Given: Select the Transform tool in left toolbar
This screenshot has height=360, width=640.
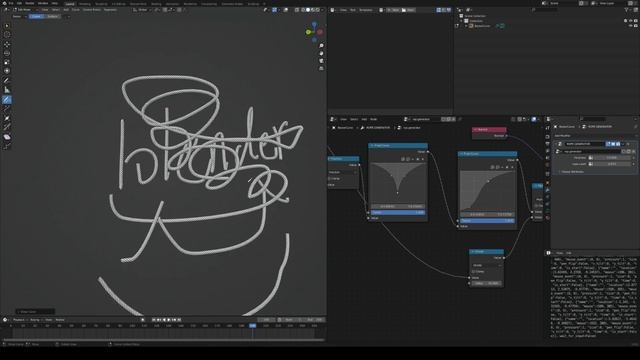Looking at the screenshot, I should pos(7,71).
